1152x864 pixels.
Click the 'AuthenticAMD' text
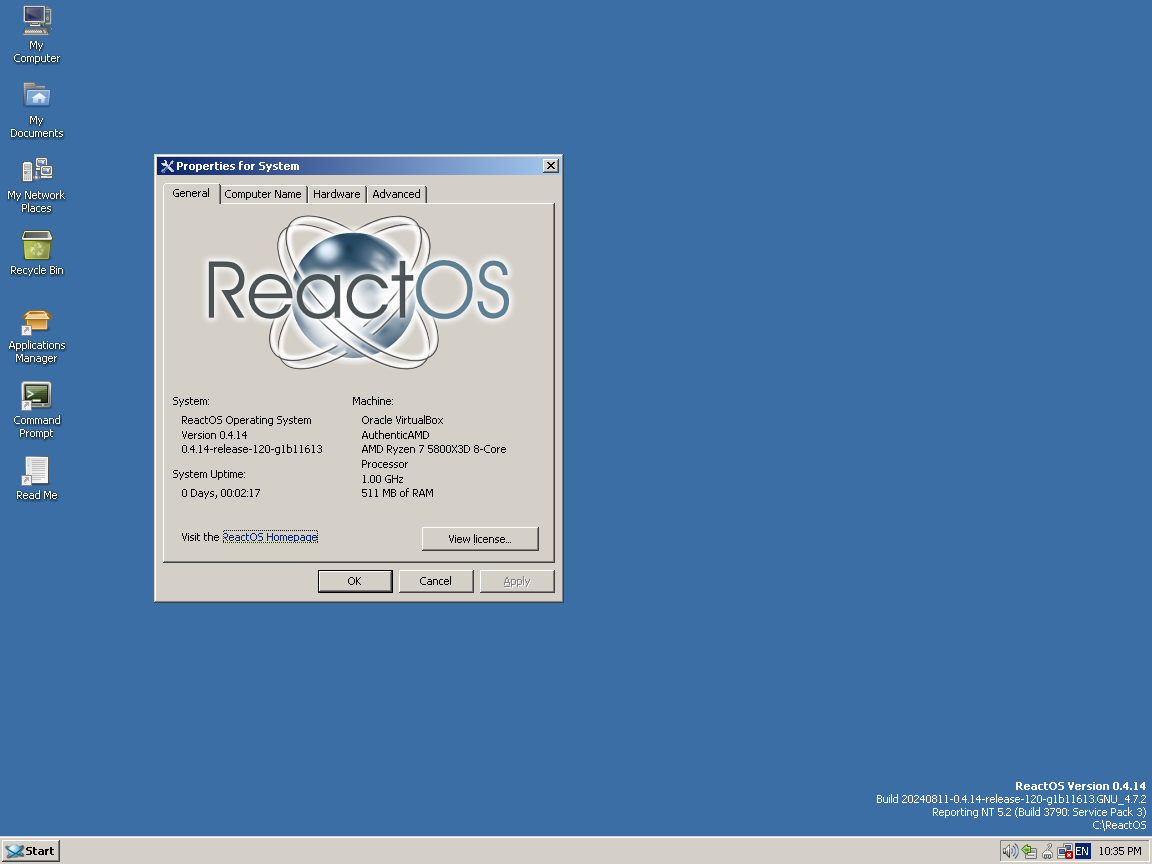pos(395,435)
